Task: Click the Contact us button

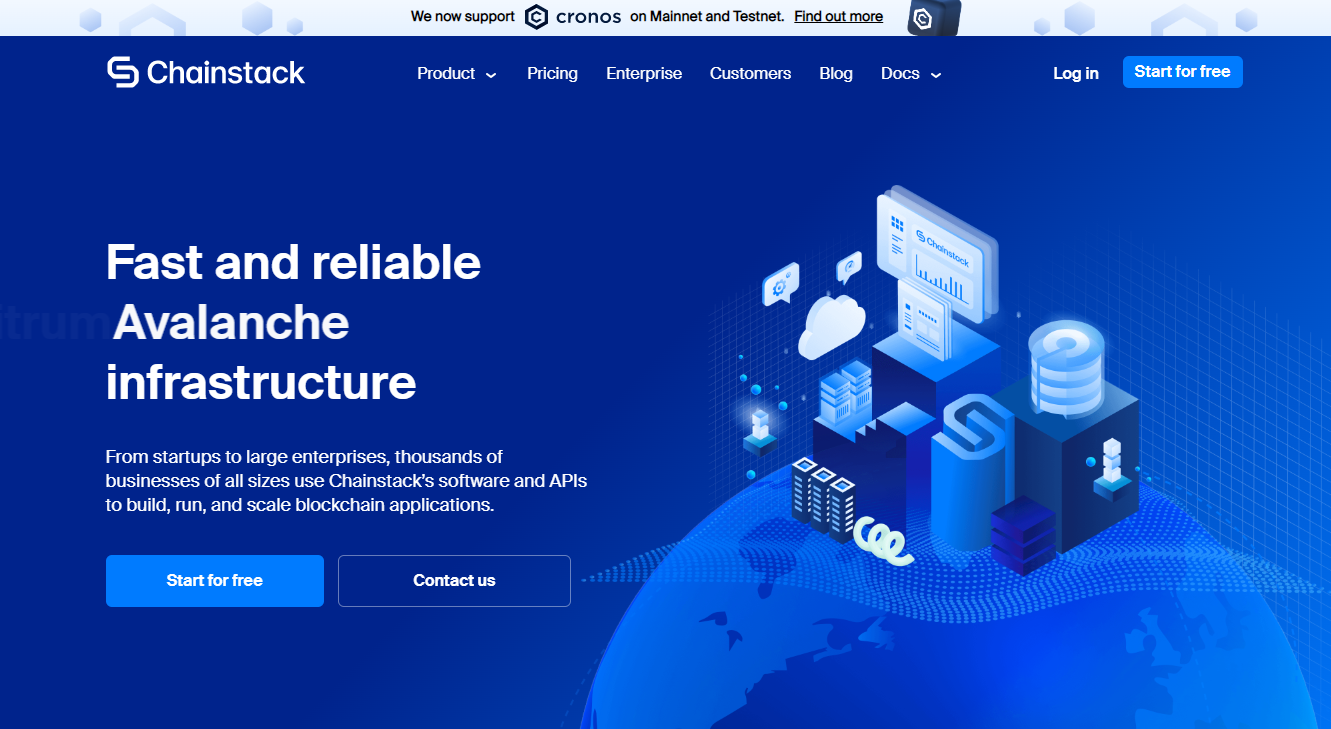Action: (454, 581)
